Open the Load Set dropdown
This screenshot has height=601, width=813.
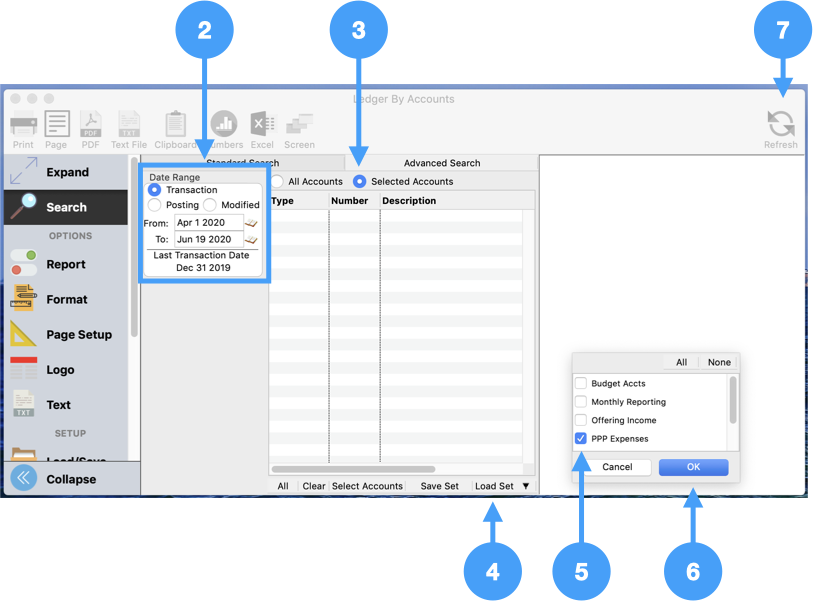[502, 486]
